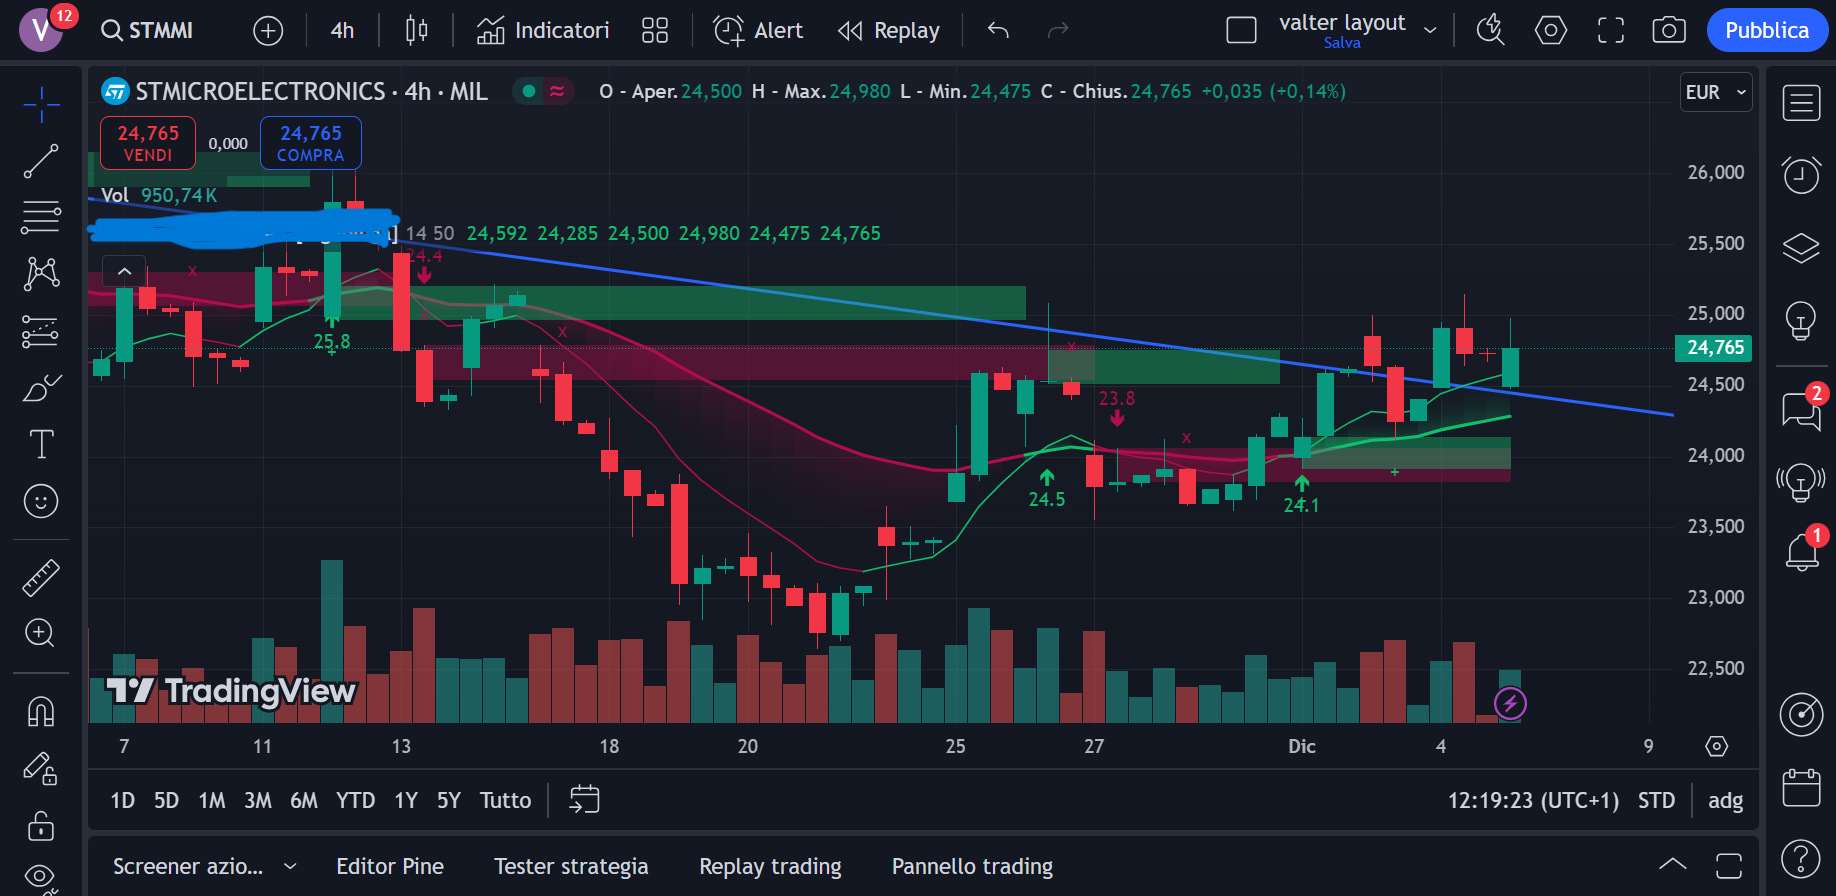Click the red VENDI sell button
The width and height of the screenshot is (1836, 896).
148,143
